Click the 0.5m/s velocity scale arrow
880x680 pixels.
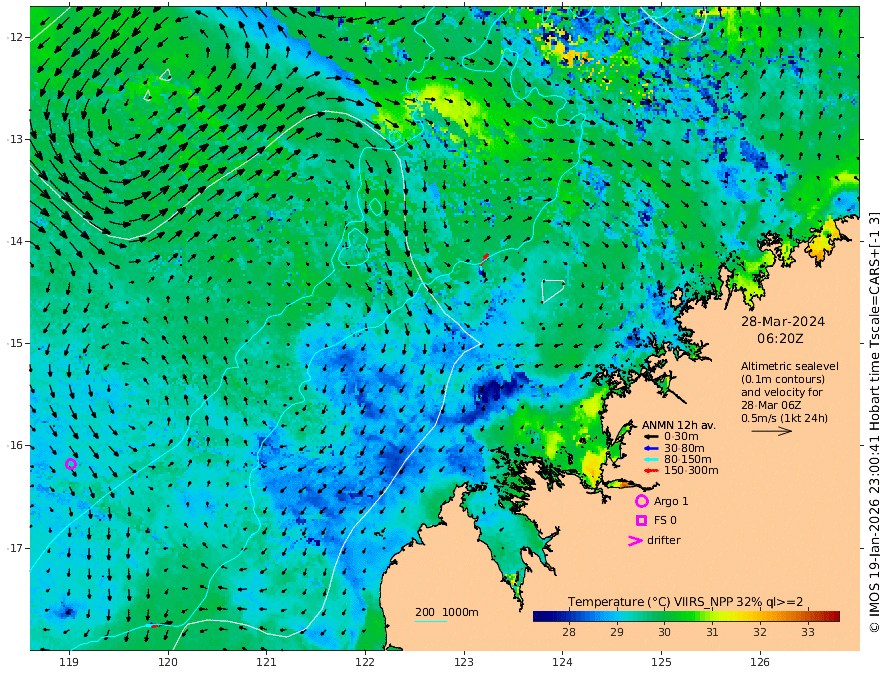point(772,431)
